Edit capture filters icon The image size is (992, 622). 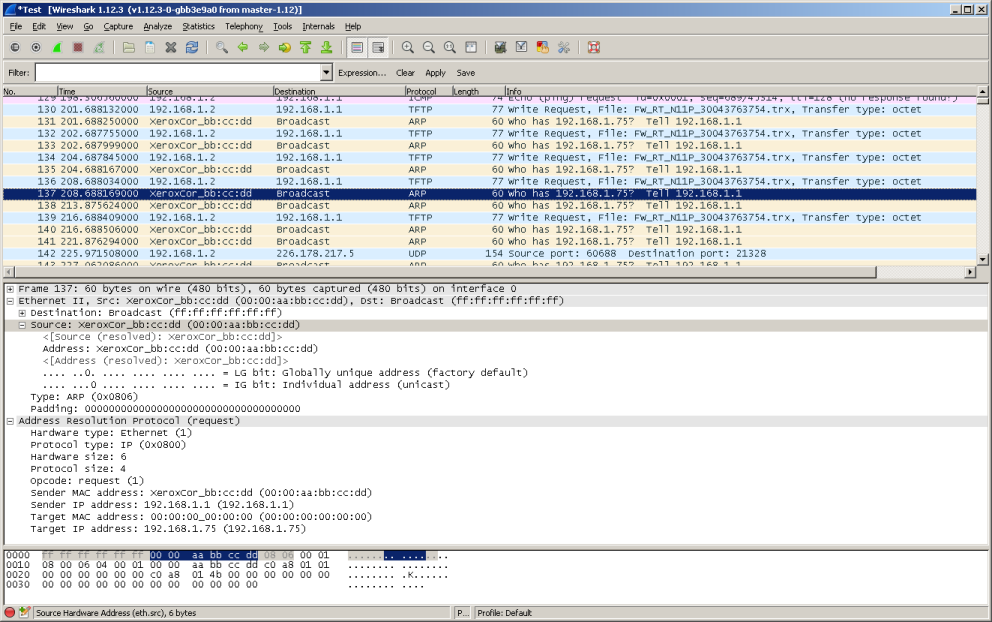(500, 47)
